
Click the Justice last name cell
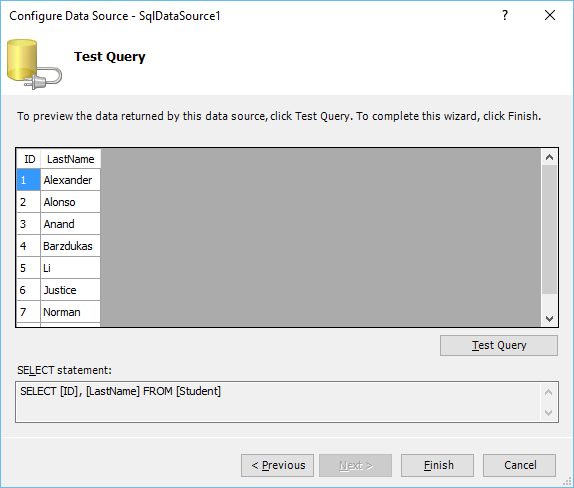70,290
